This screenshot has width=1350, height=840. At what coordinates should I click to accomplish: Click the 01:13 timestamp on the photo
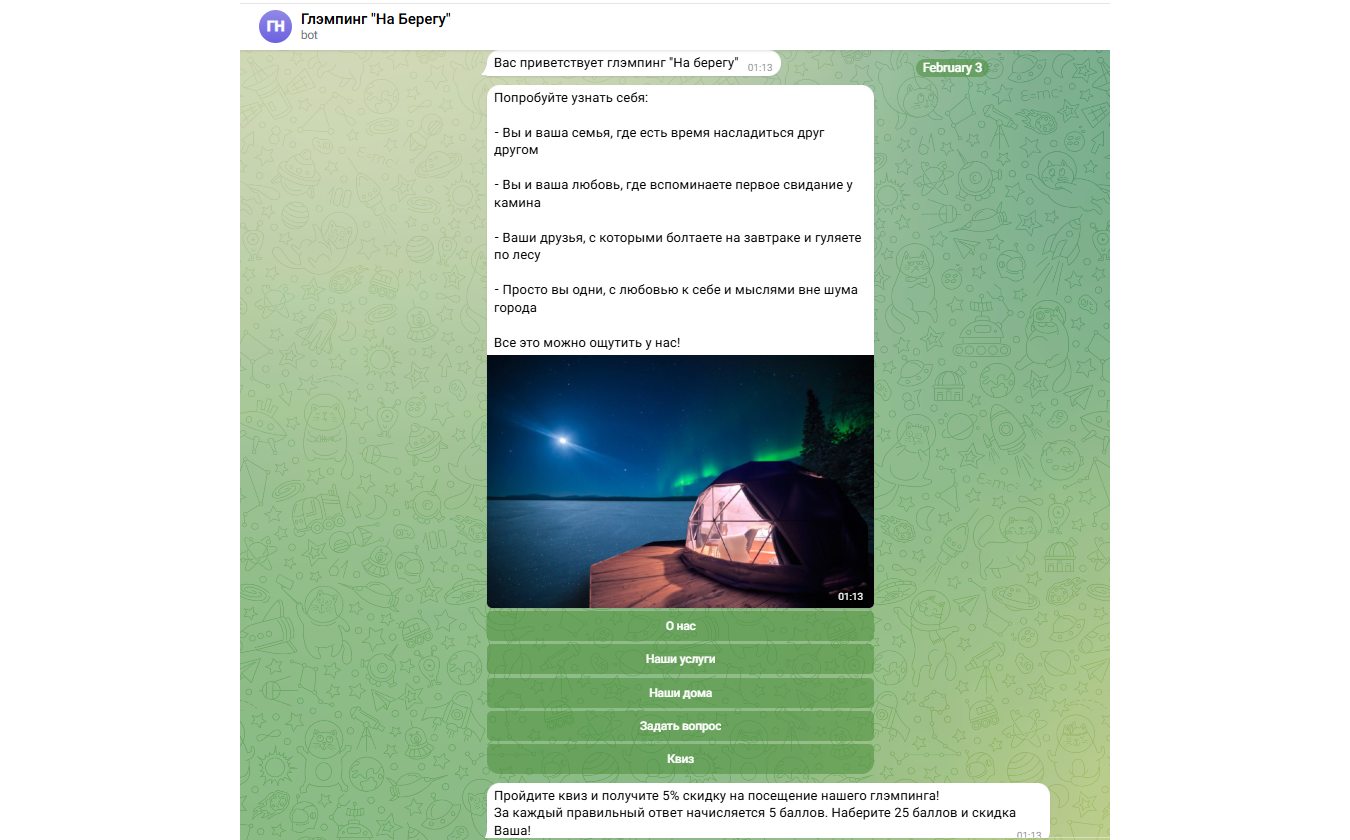pyautogui.click(x=850, y=597)
